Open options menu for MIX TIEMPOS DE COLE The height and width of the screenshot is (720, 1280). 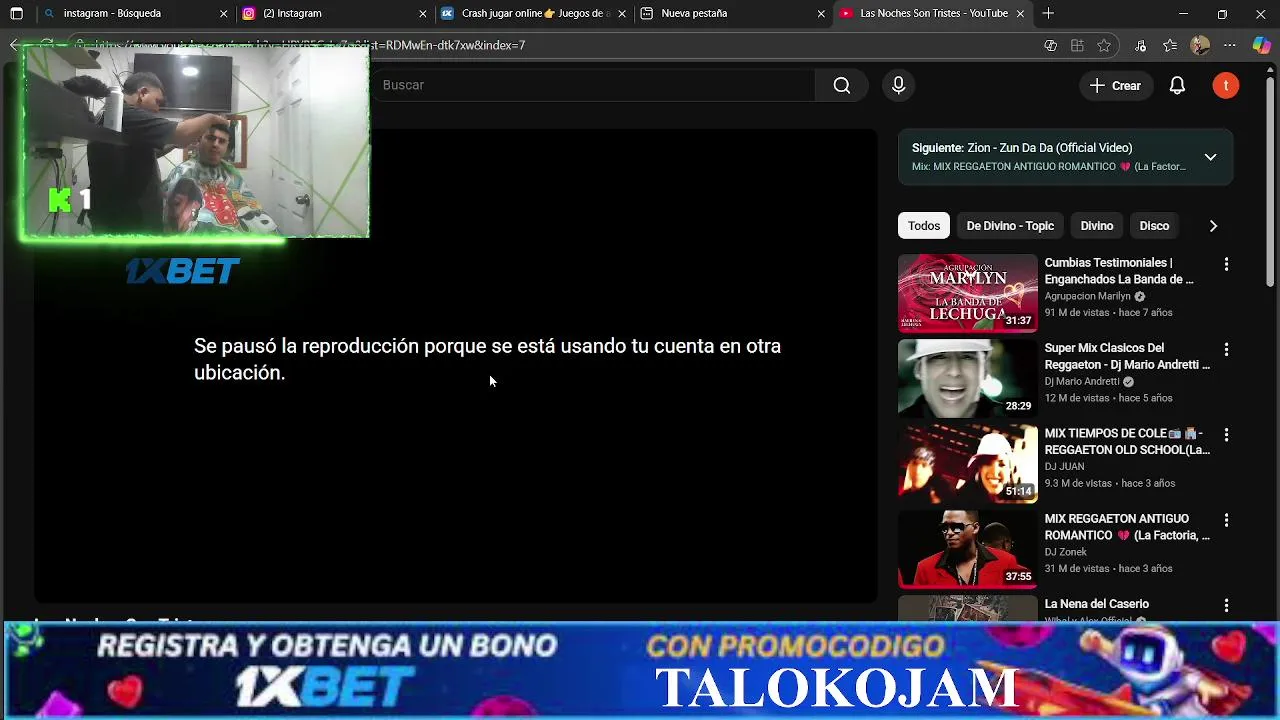[1226, 435]
